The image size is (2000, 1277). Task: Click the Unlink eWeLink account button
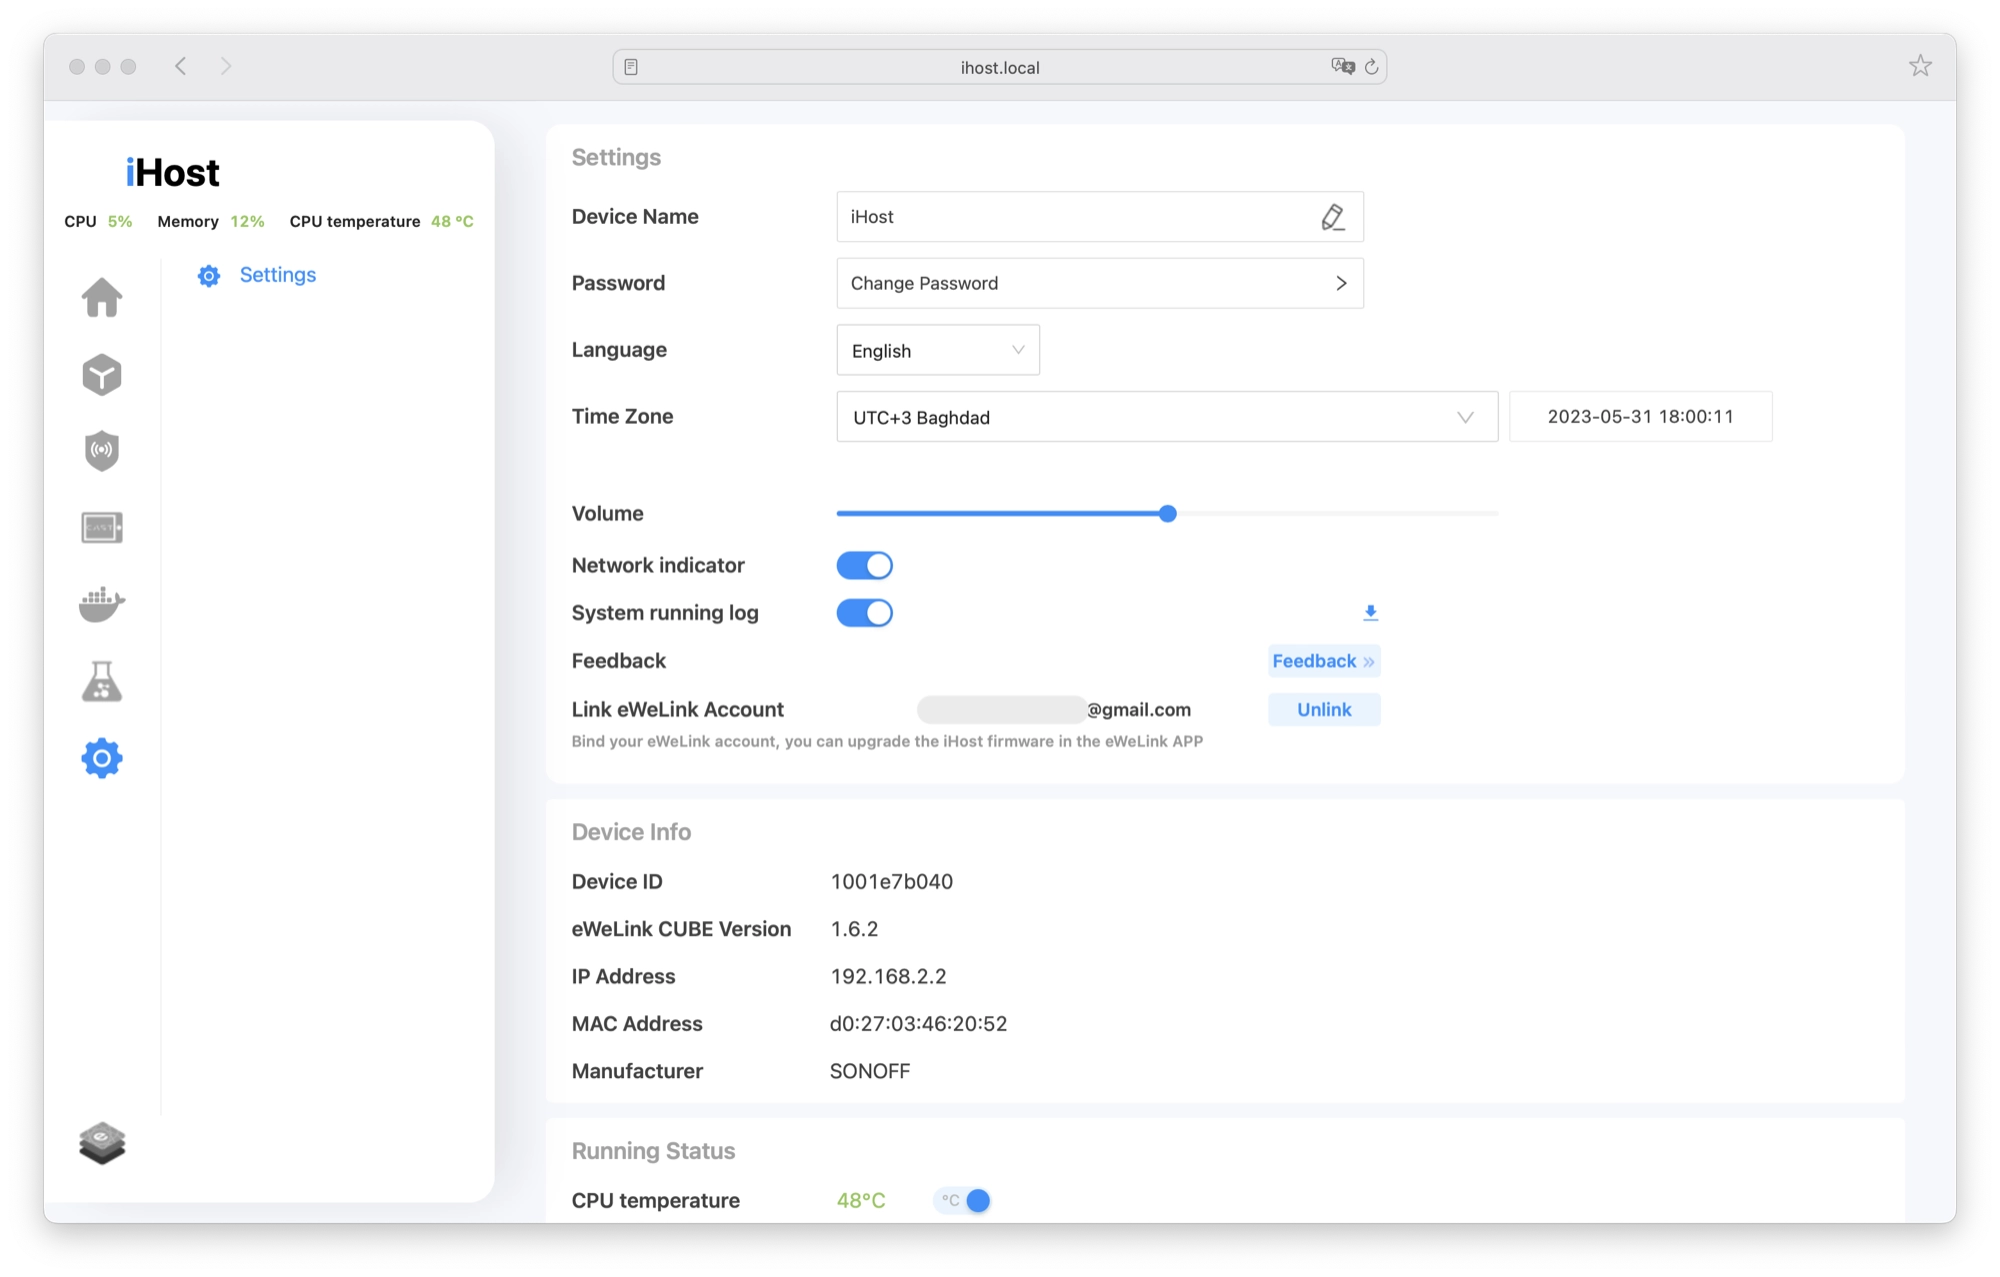[1324, 710]
